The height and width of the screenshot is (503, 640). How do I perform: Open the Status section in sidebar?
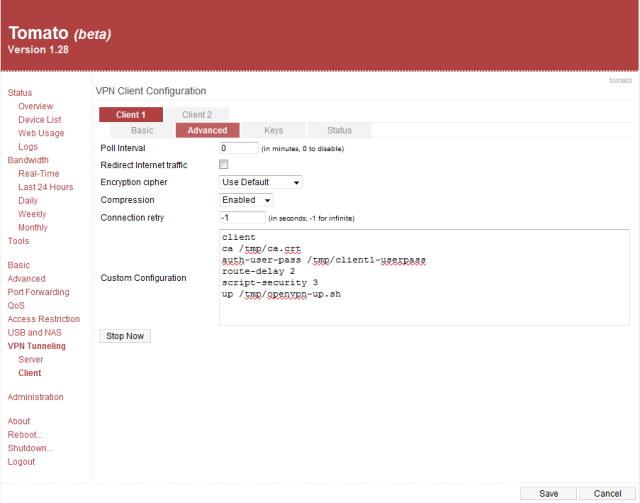coord(20,93)
